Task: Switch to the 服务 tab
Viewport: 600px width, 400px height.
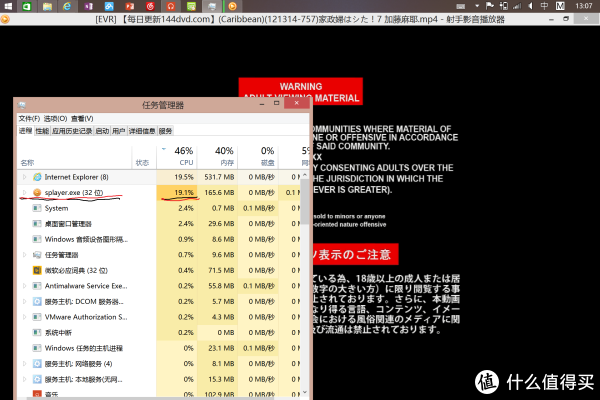Action: pos(165,131)
